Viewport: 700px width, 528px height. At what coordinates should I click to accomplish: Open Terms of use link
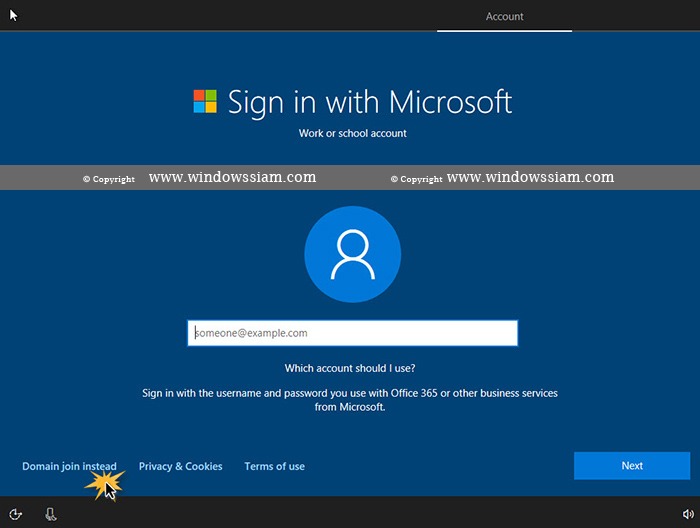coord(275,466)
